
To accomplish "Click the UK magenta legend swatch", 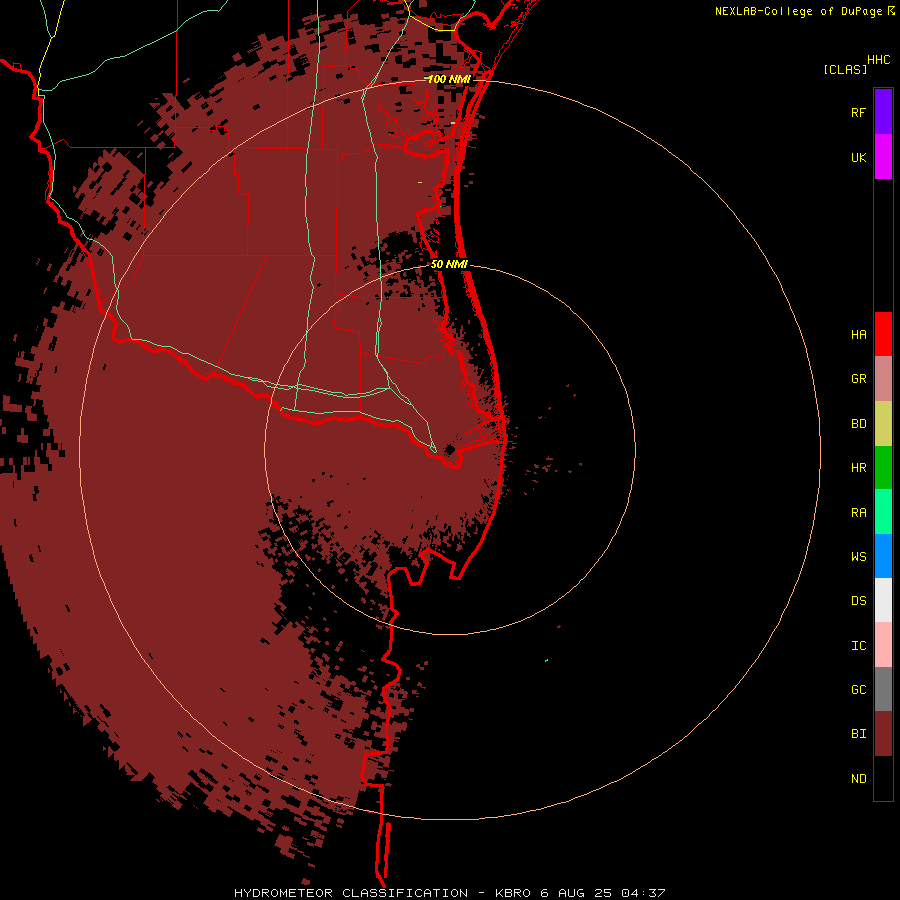I will click(x=883, y=157).
